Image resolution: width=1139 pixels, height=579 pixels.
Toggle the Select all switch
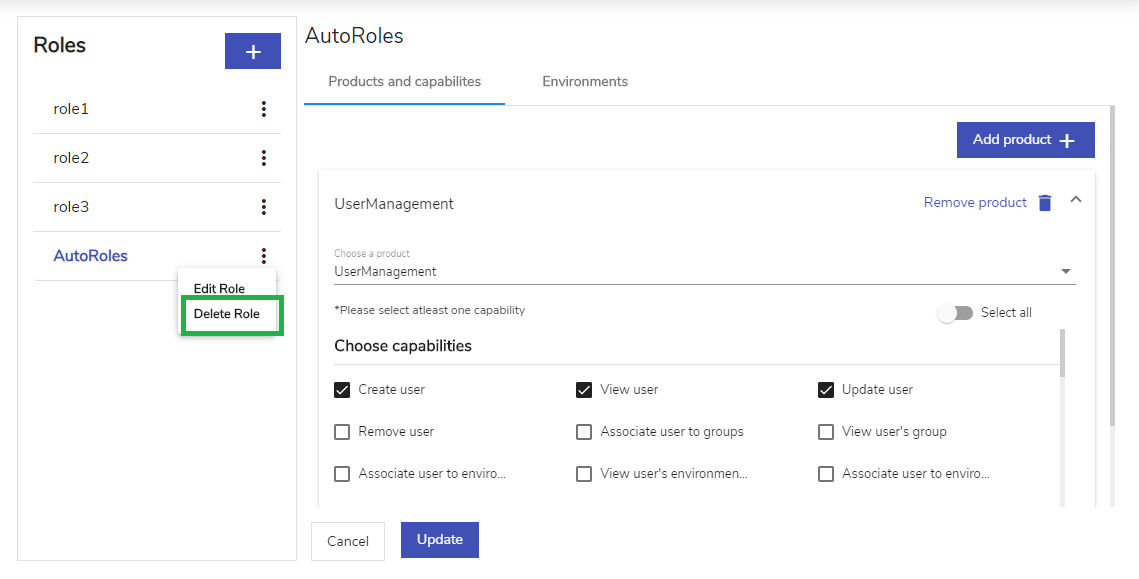[x=954, y=313]
